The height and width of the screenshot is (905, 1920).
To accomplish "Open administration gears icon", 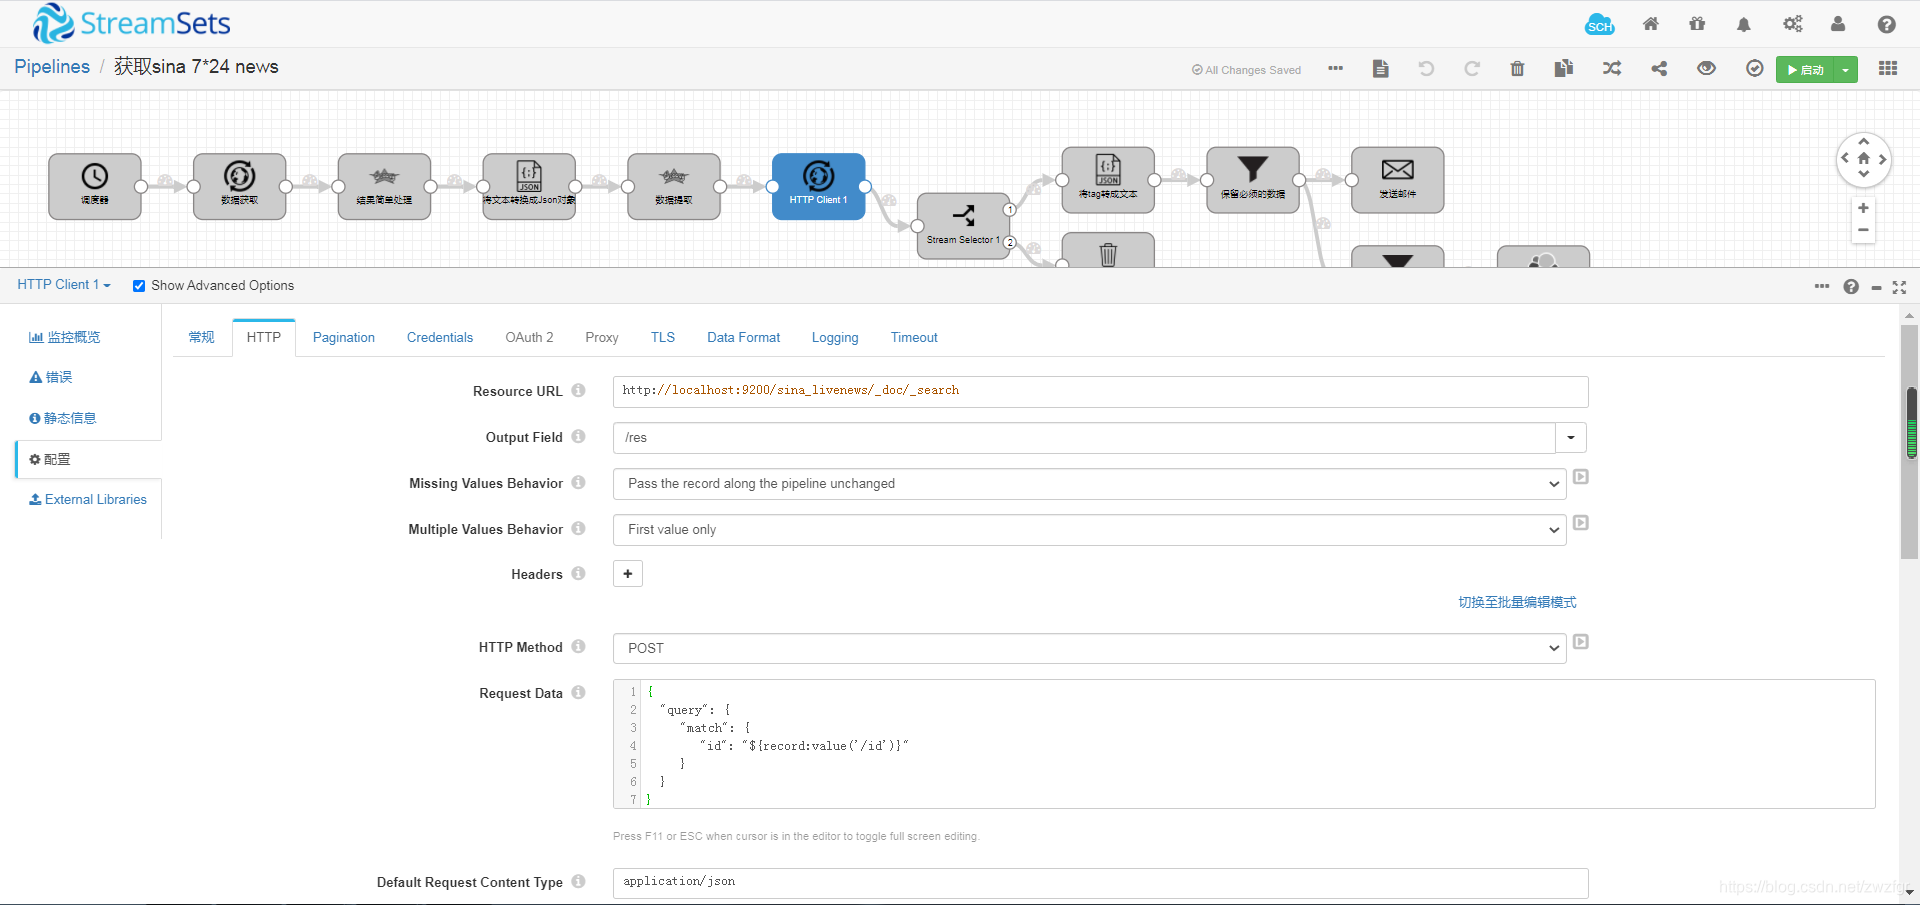I will tap(1792, 24).
